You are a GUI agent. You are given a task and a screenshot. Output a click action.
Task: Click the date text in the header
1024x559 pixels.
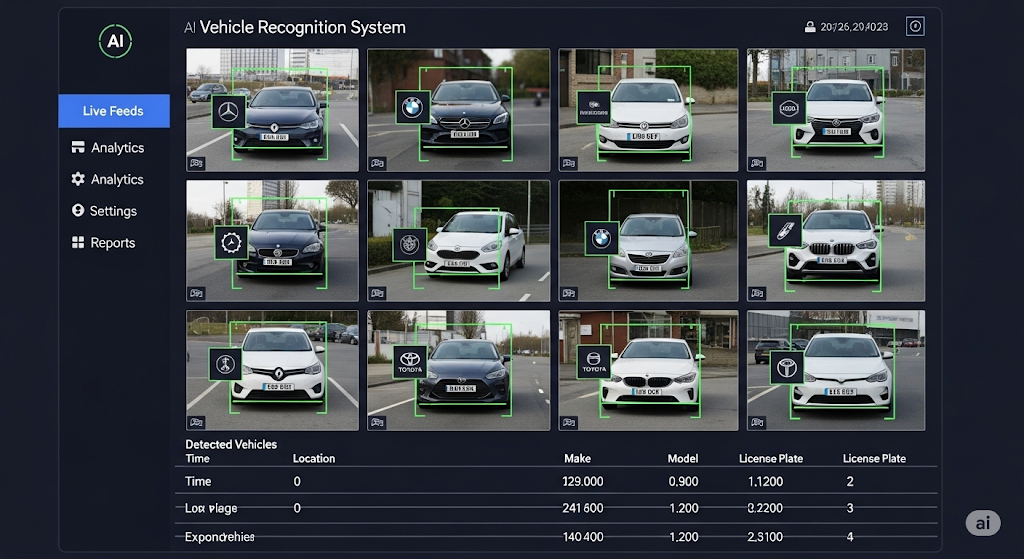[854, 27]
